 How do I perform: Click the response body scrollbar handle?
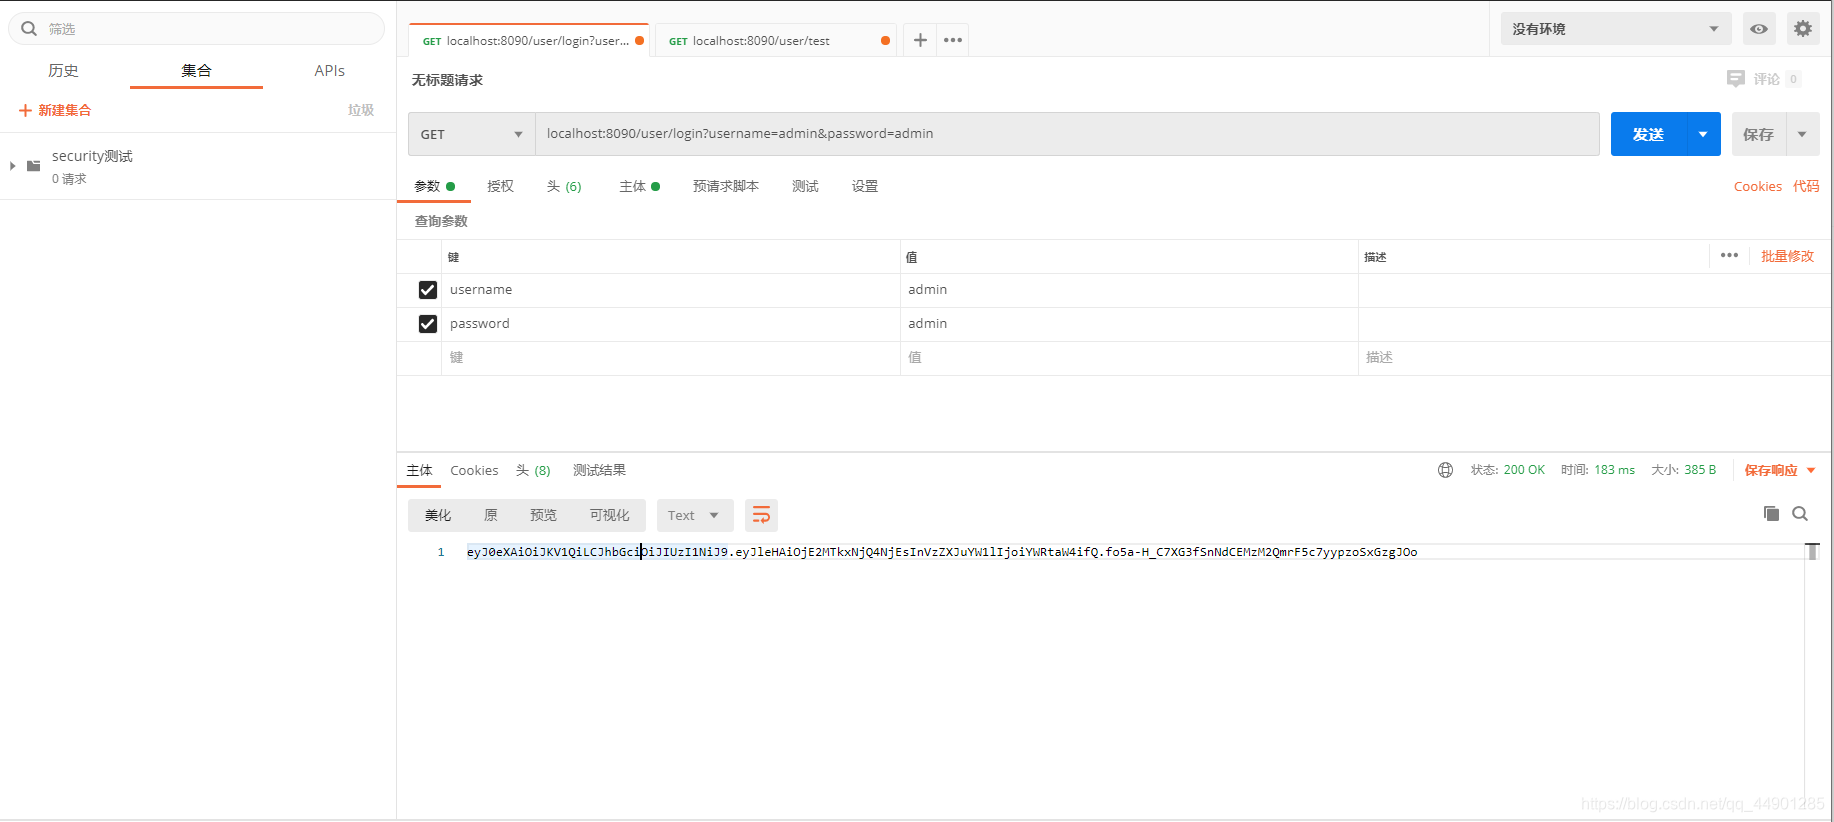click(x=1812, y=551)
